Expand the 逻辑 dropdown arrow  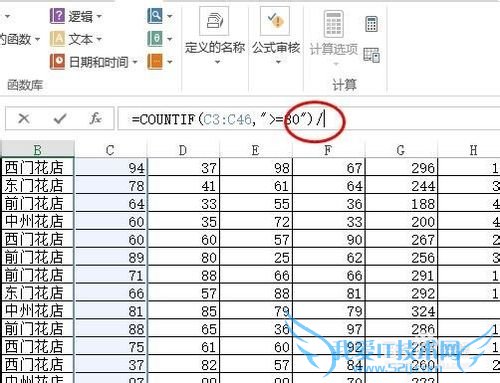(x=99, y=16)
